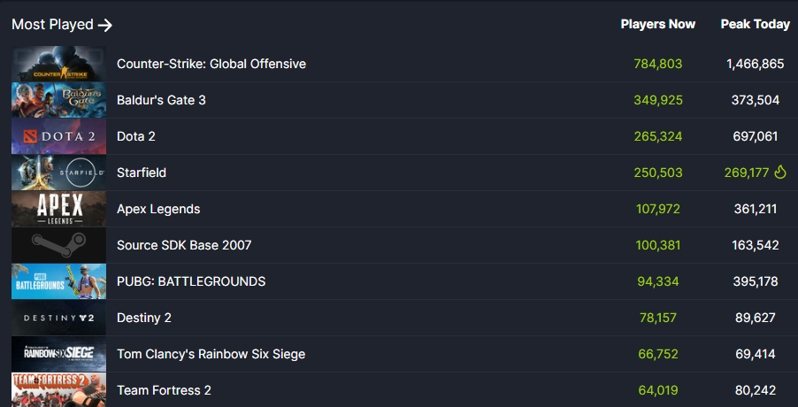Open the Most Played arrow link
The width and height of the screenshot is (798, 407).
(x=105, y=25)
